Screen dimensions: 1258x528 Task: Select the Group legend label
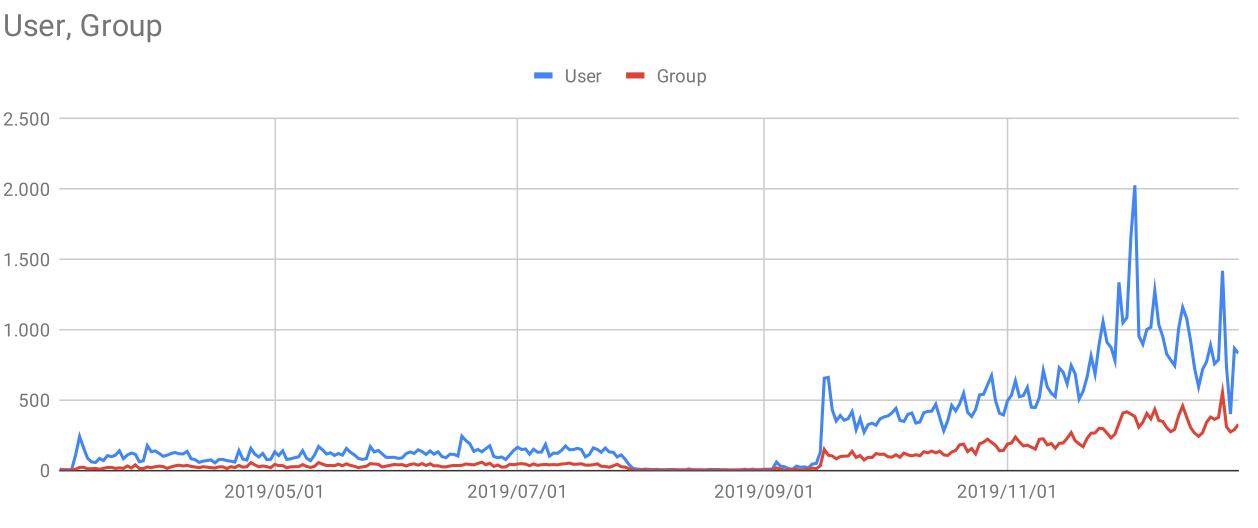tap(681, 76)
